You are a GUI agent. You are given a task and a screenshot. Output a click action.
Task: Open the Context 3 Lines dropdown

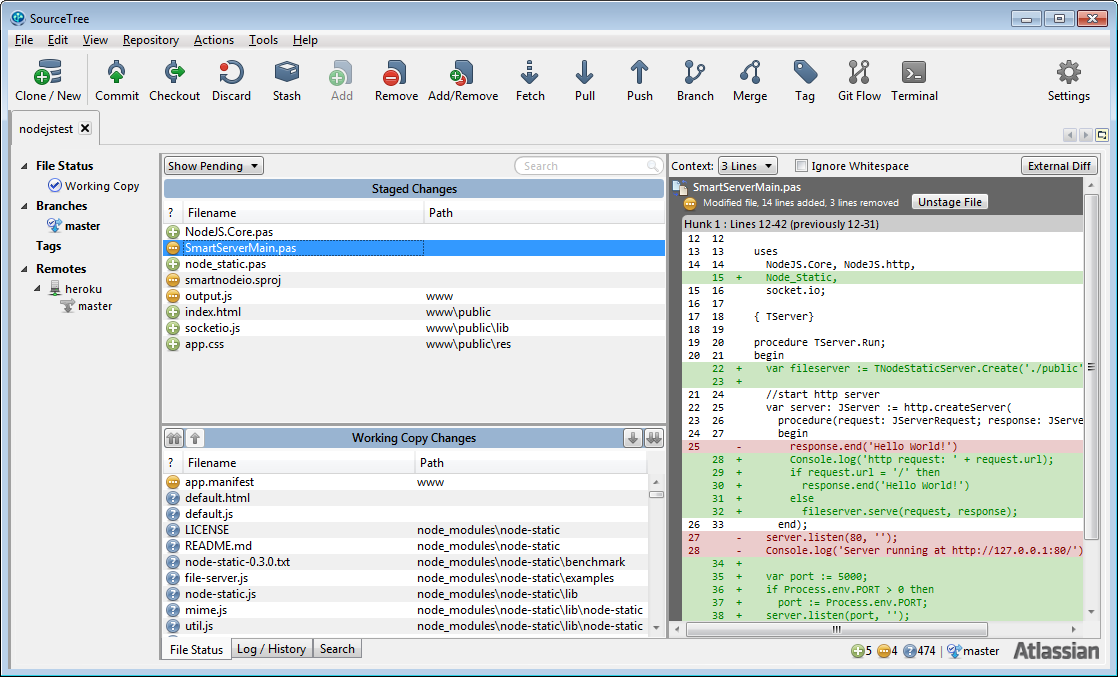[747, 166]
